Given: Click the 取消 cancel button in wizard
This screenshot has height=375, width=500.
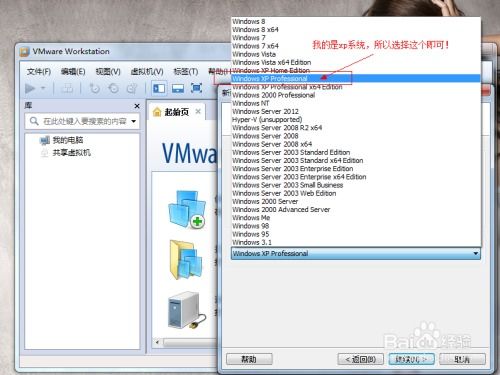Looking at the screenshot, I should [462, 359].
